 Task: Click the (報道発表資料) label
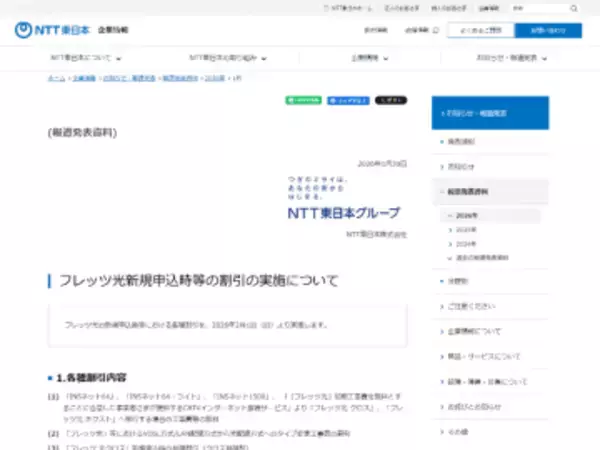(x=82, y=132)
